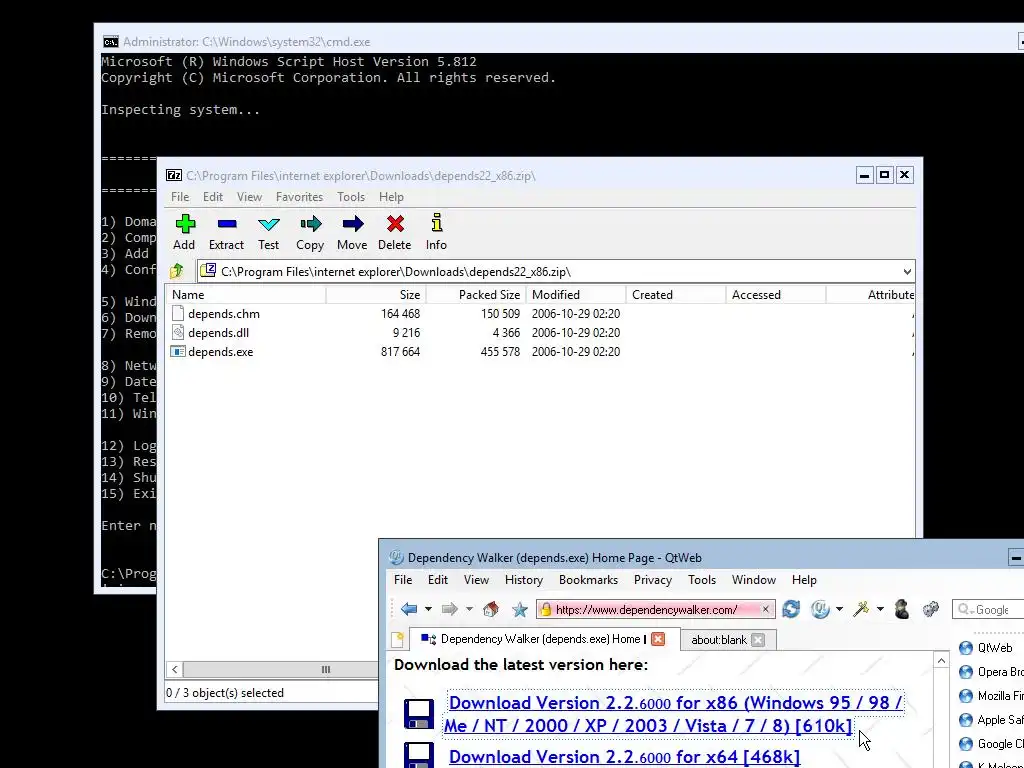Click the depends.exe file icon in 7-Zip

tap(178, 351)
